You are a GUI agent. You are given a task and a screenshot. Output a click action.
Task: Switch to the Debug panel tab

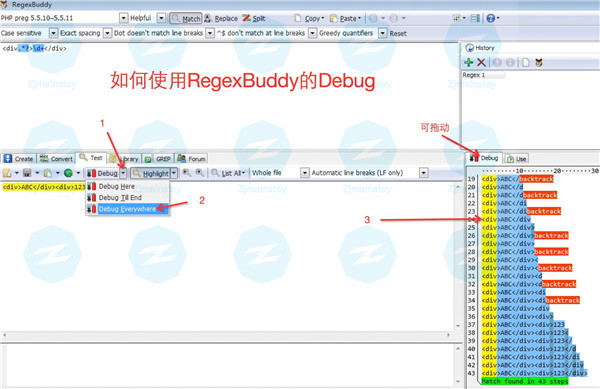pos(484,158)
